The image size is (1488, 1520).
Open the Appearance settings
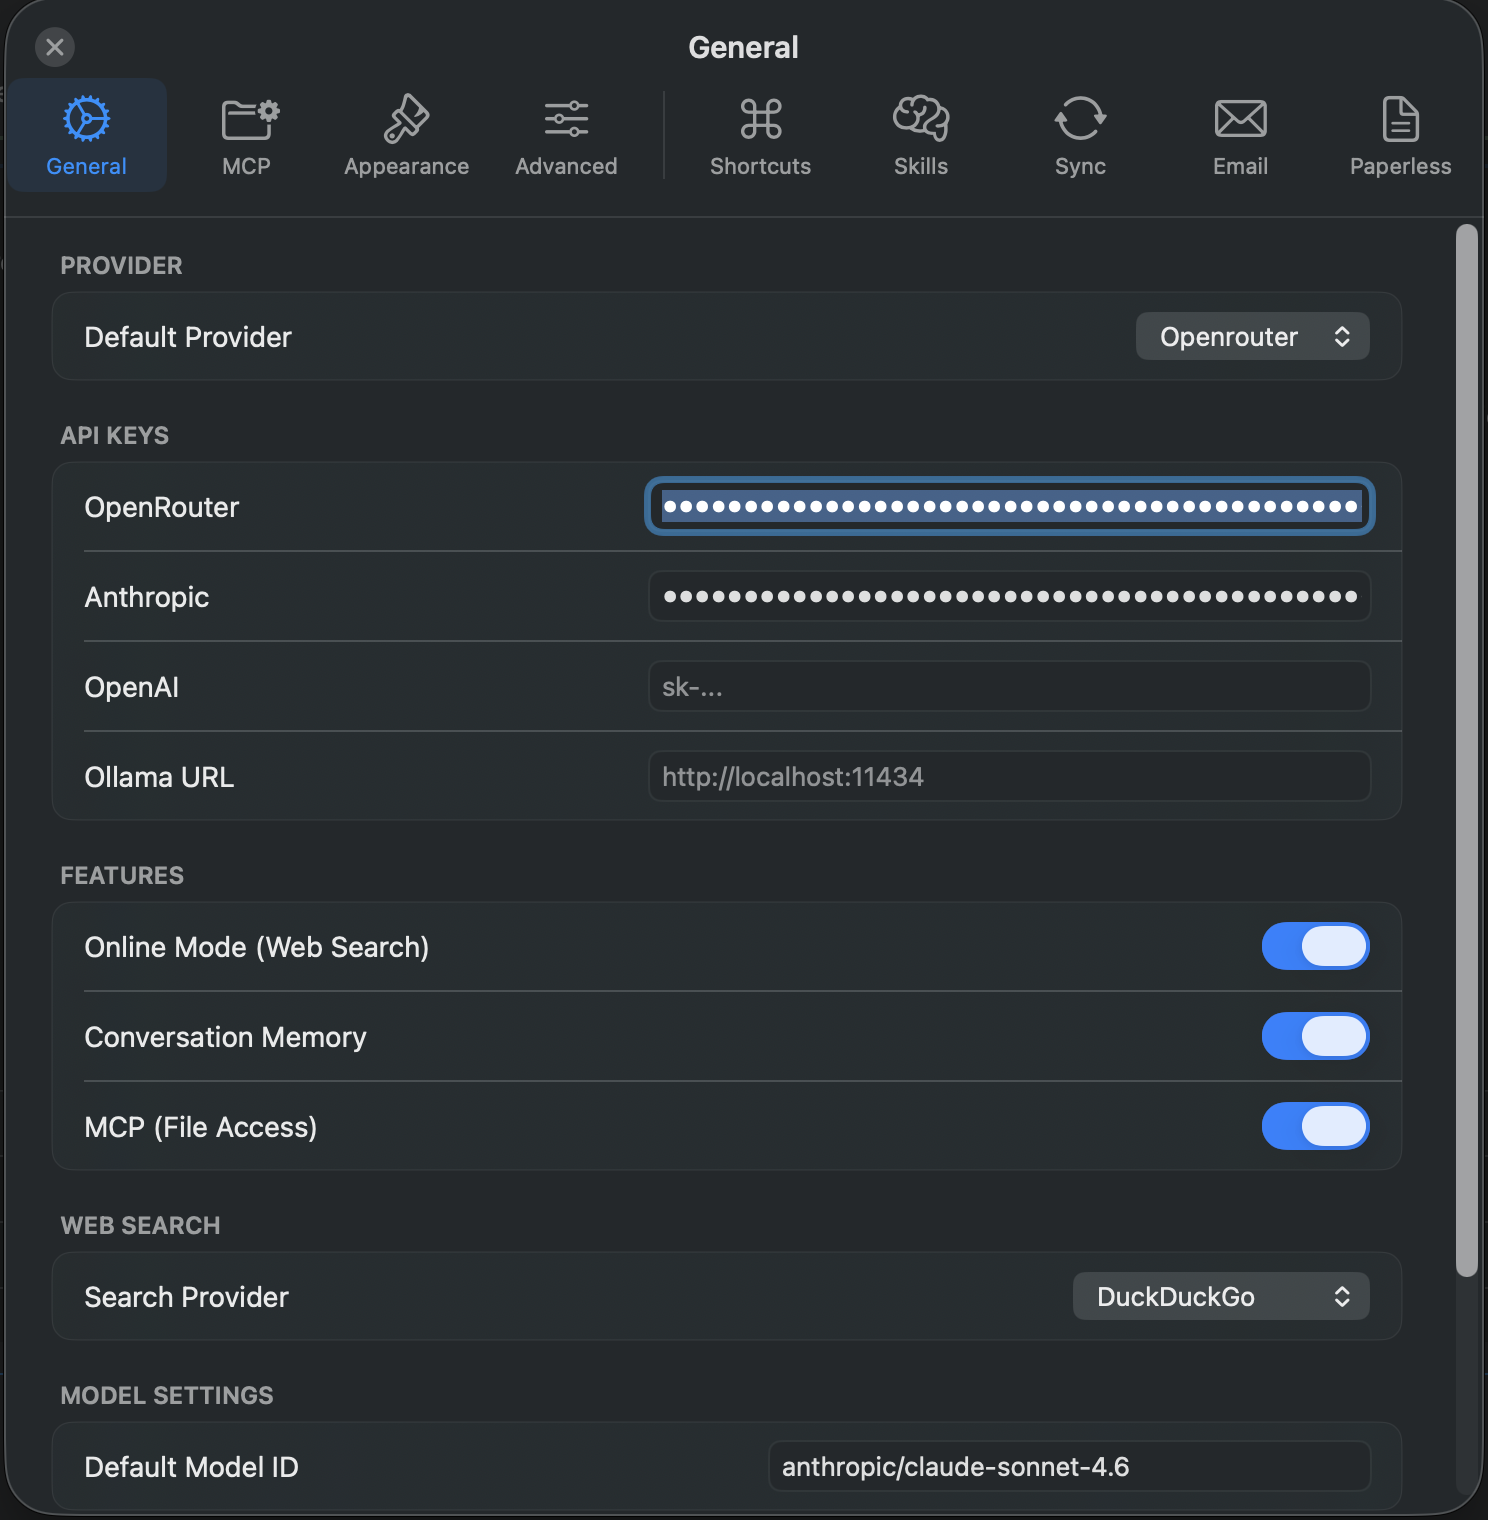click(x=406, y=135)
